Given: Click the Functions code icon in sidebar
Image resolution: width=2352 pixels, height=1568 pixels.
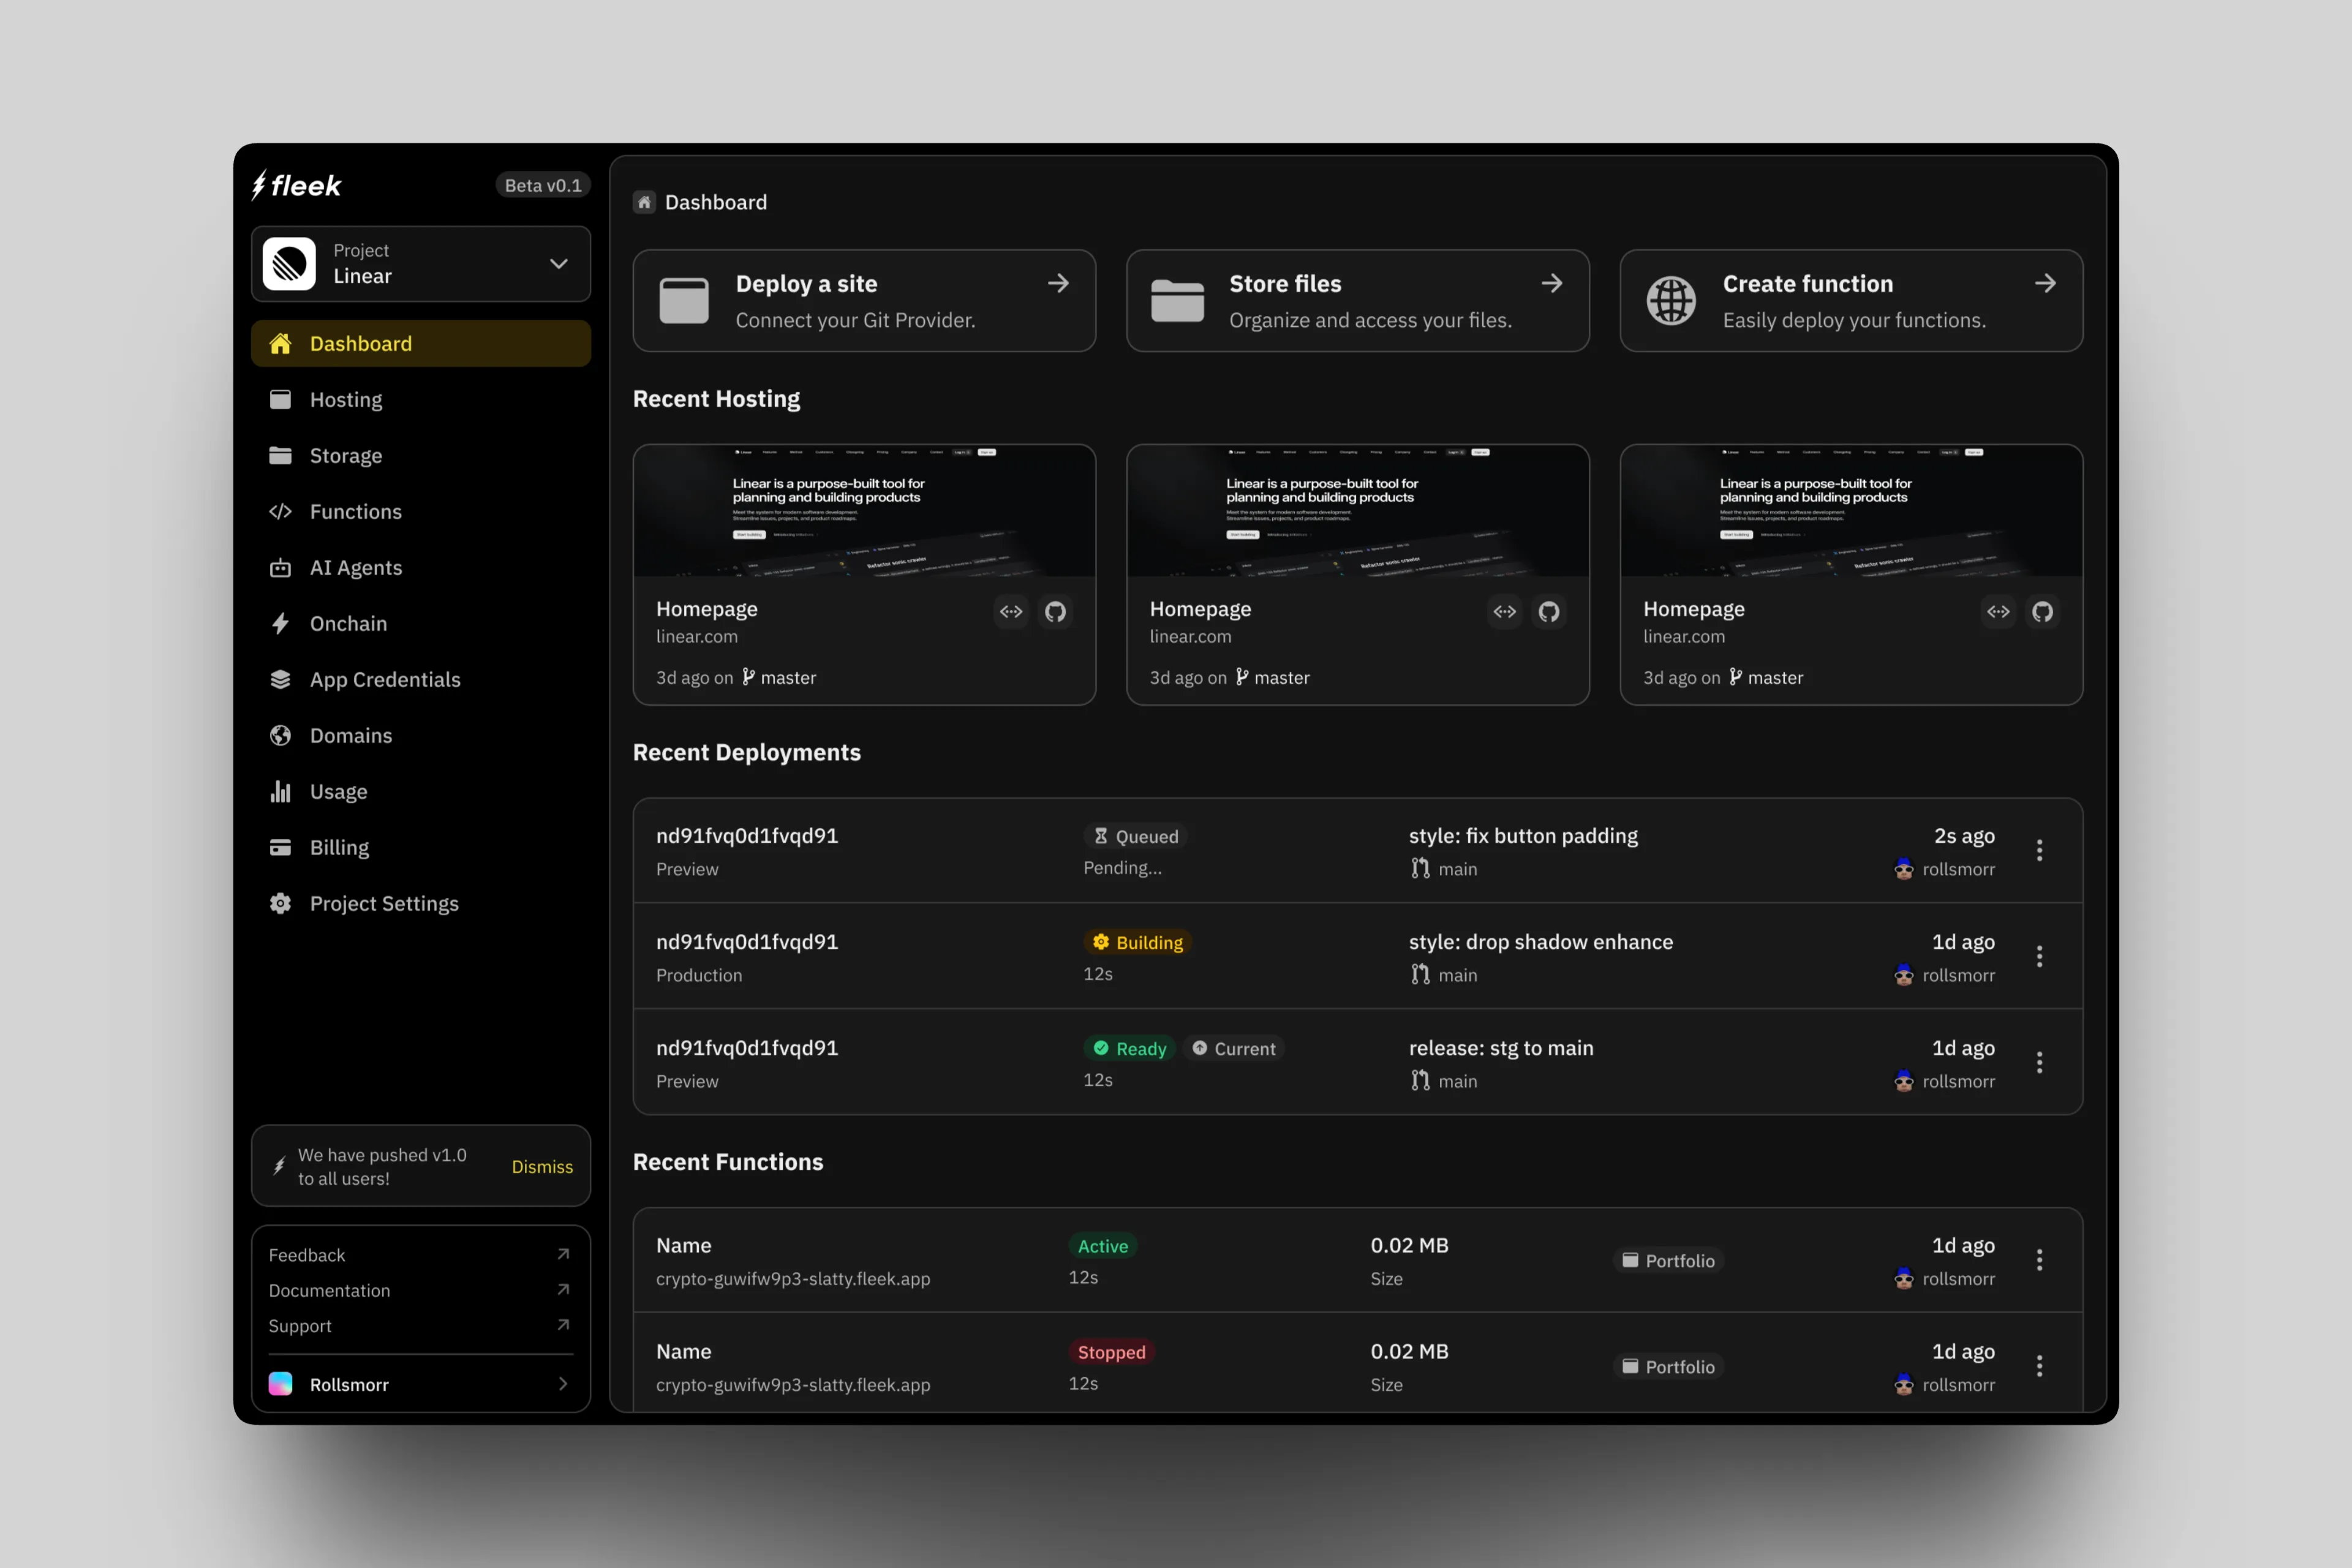Looking at the screenshot, I should point(281,511).
